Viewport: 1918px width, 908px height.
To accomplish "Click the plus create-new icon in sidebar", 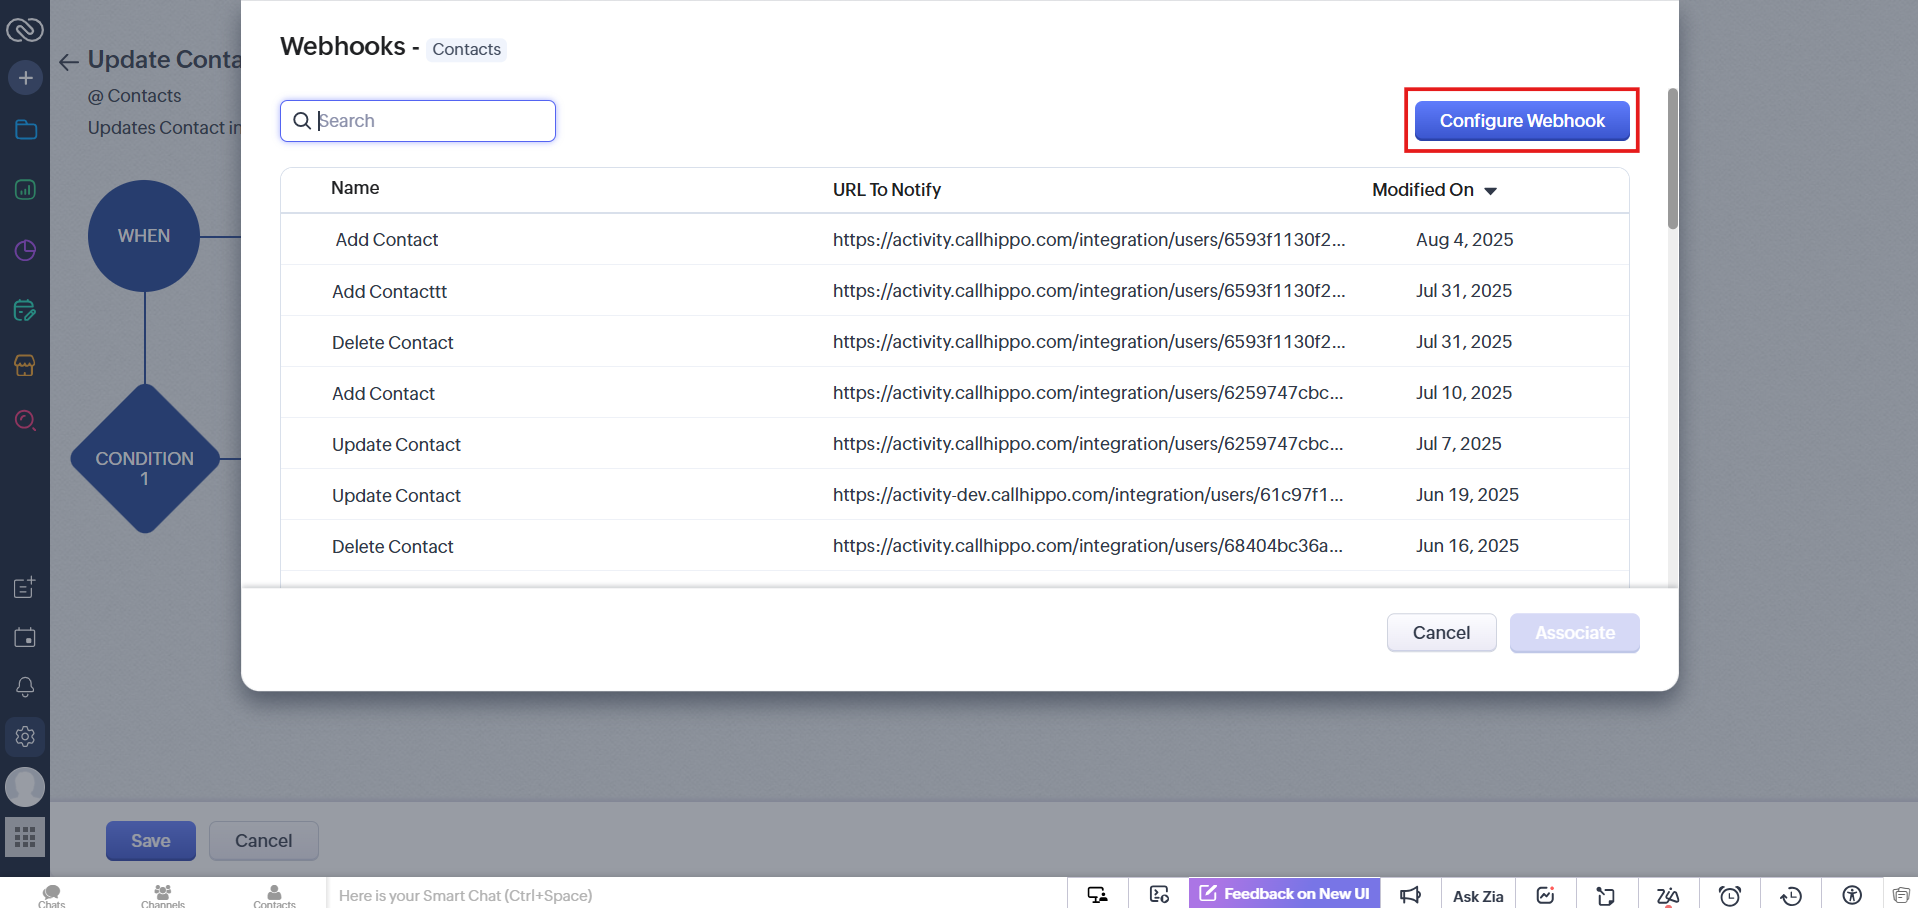I will pos(25,78).
